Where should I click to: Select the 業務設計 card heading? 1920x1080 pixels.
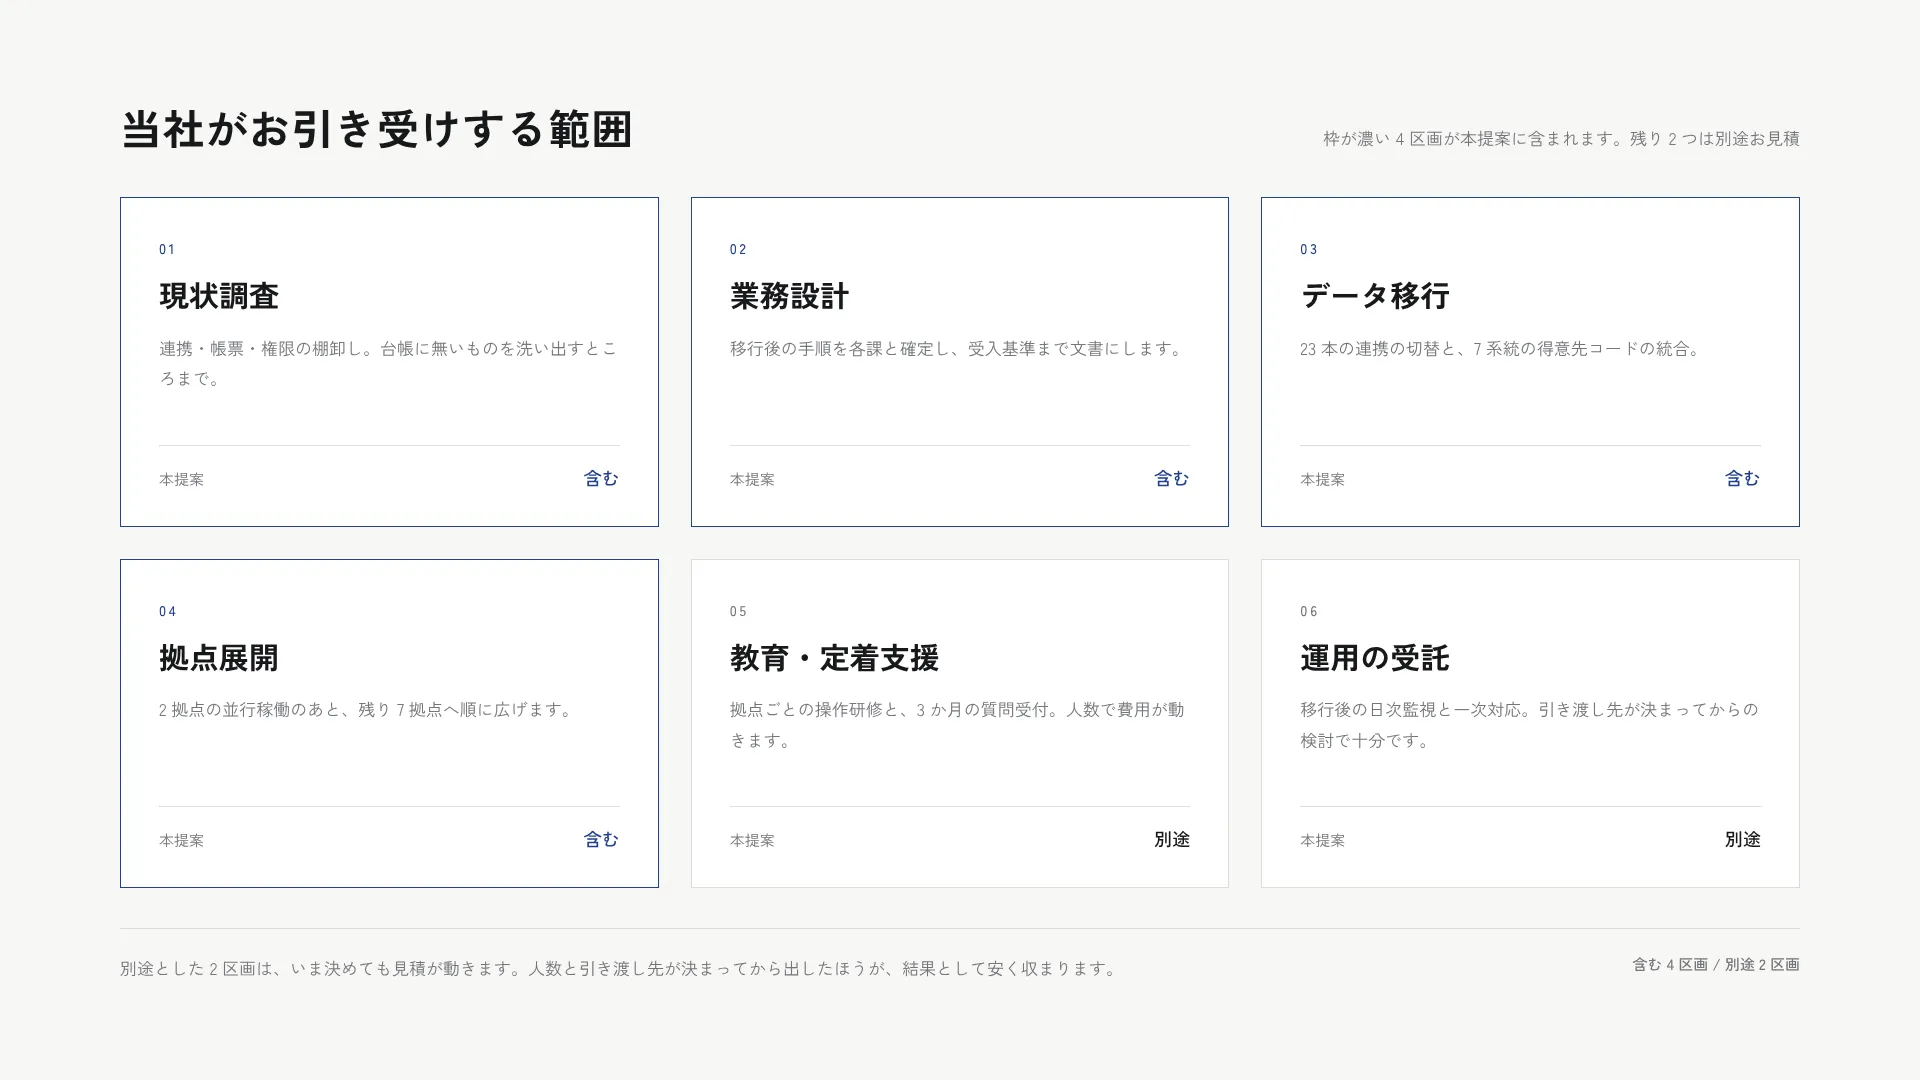789,296
